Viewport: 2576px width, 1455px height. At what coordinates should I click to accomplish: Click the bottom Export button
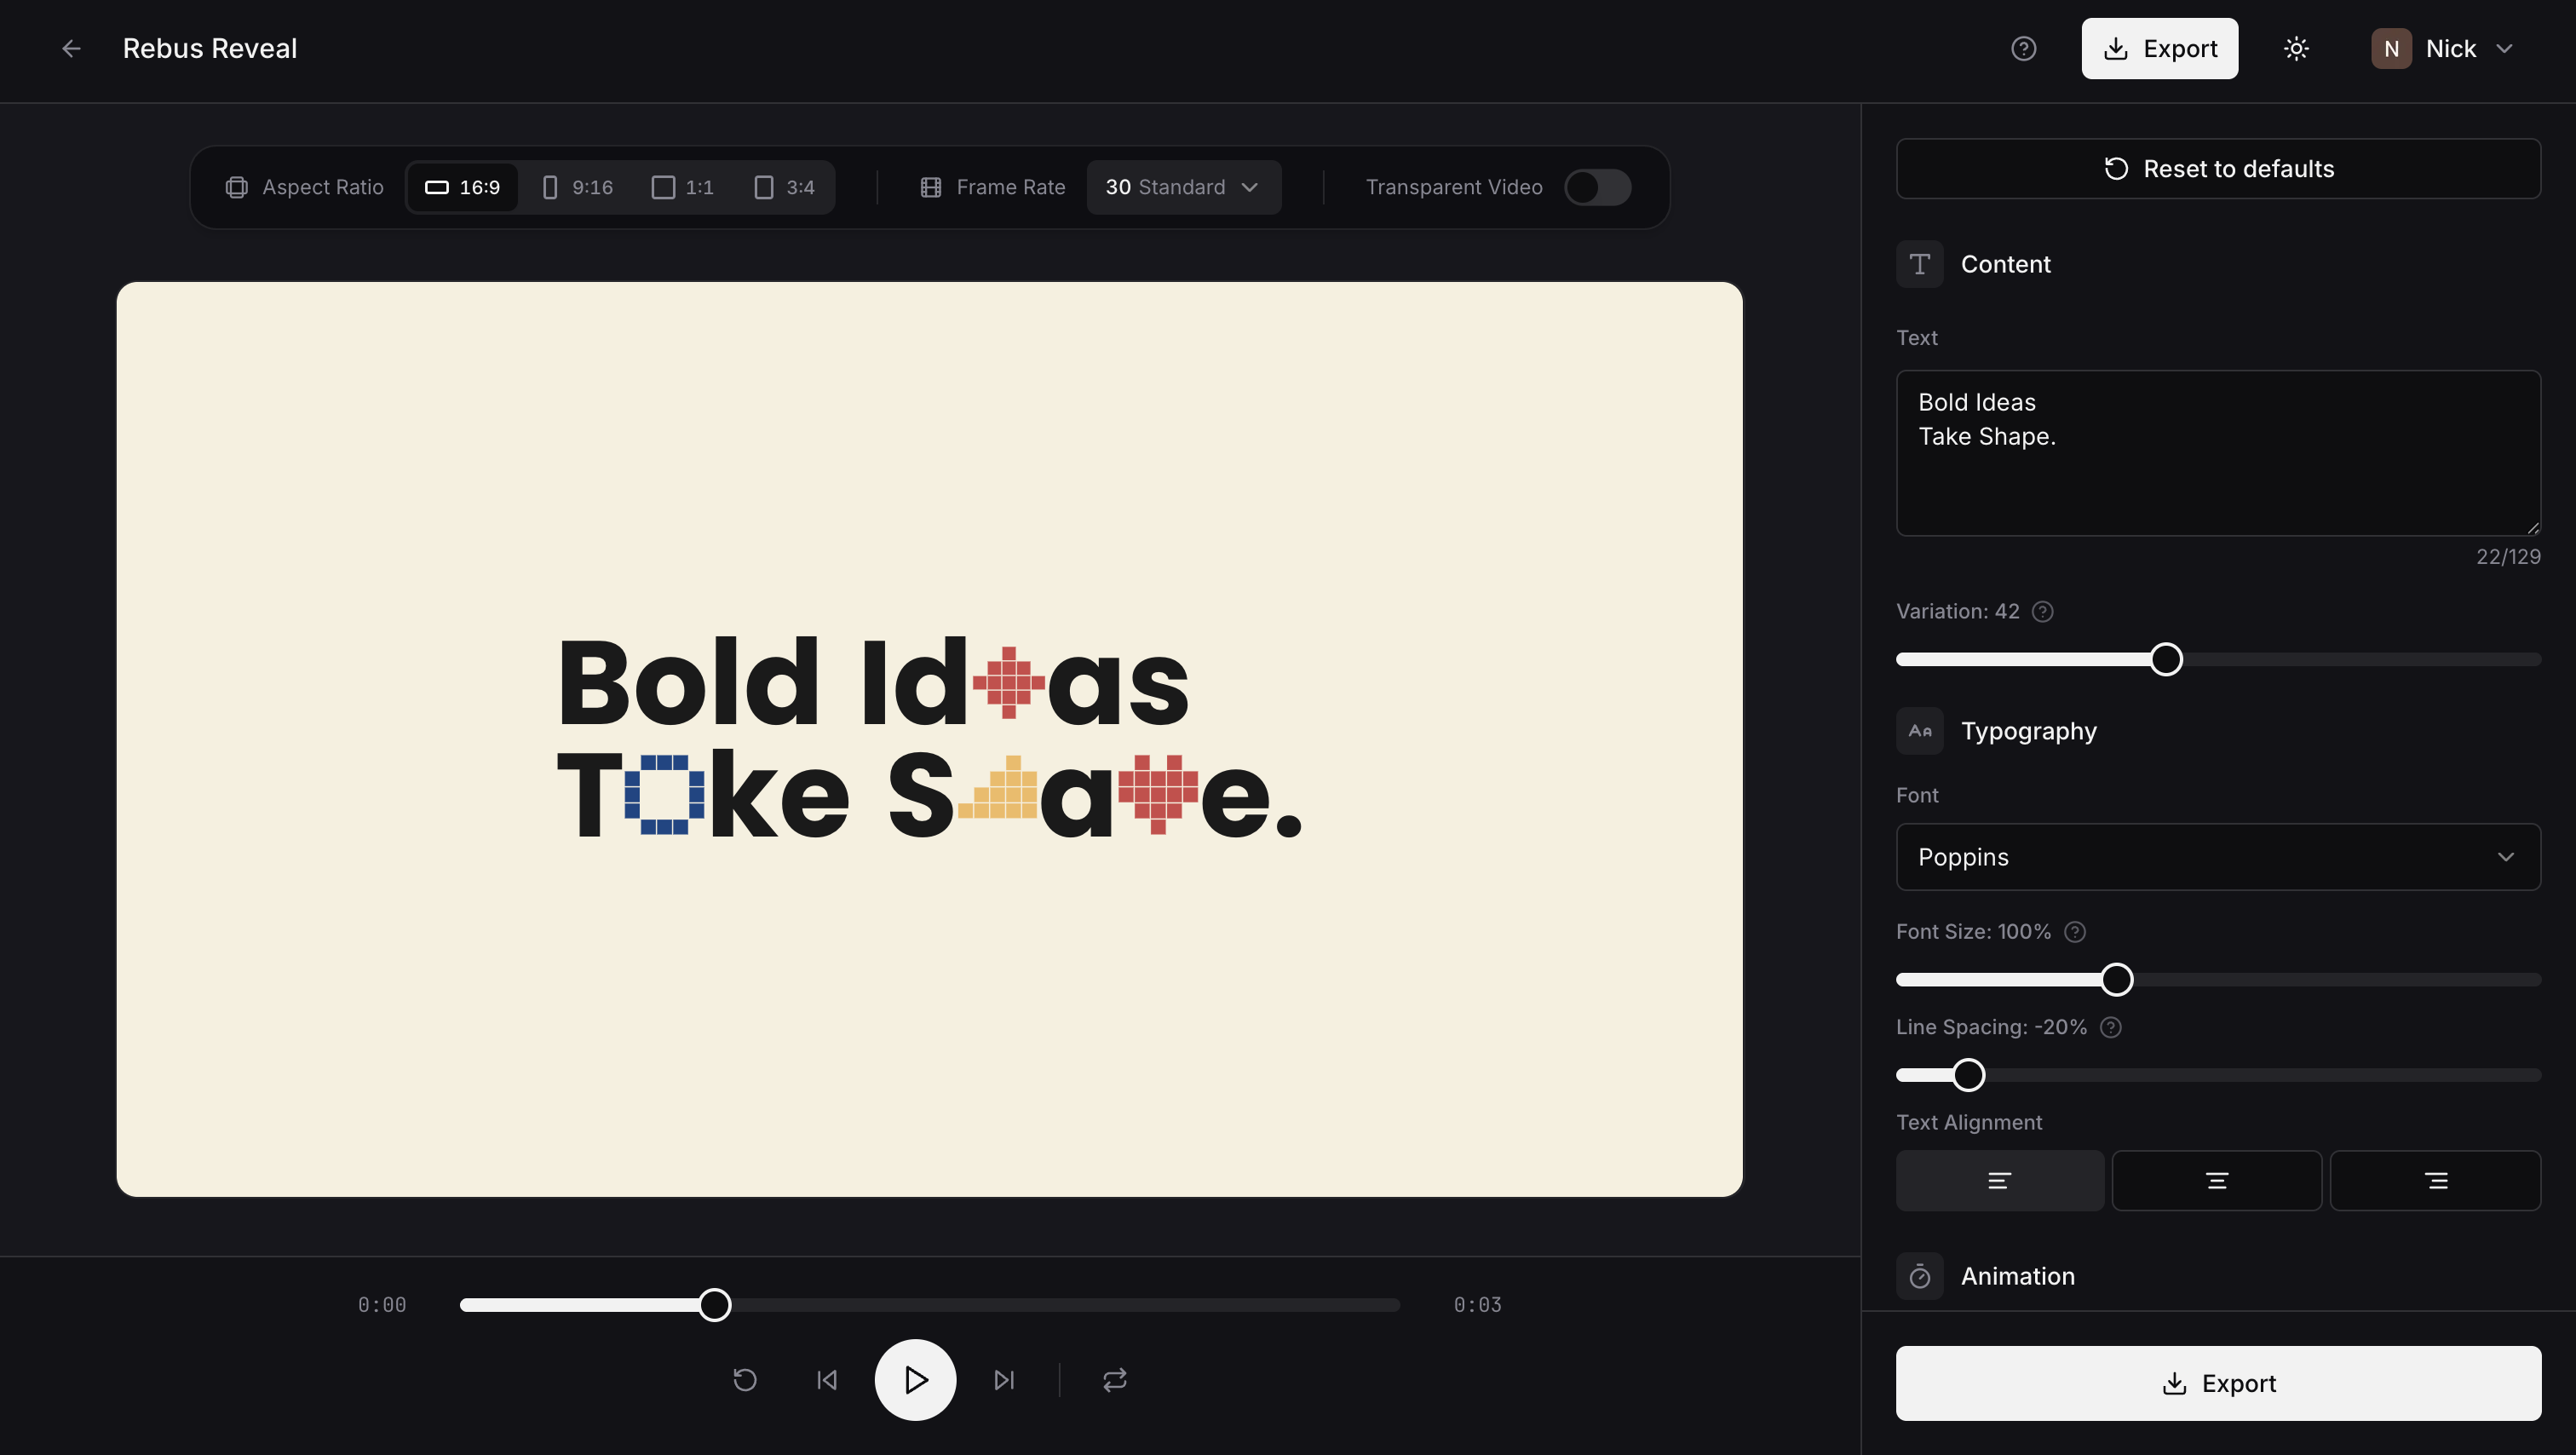click(x=2218, y=1383)
